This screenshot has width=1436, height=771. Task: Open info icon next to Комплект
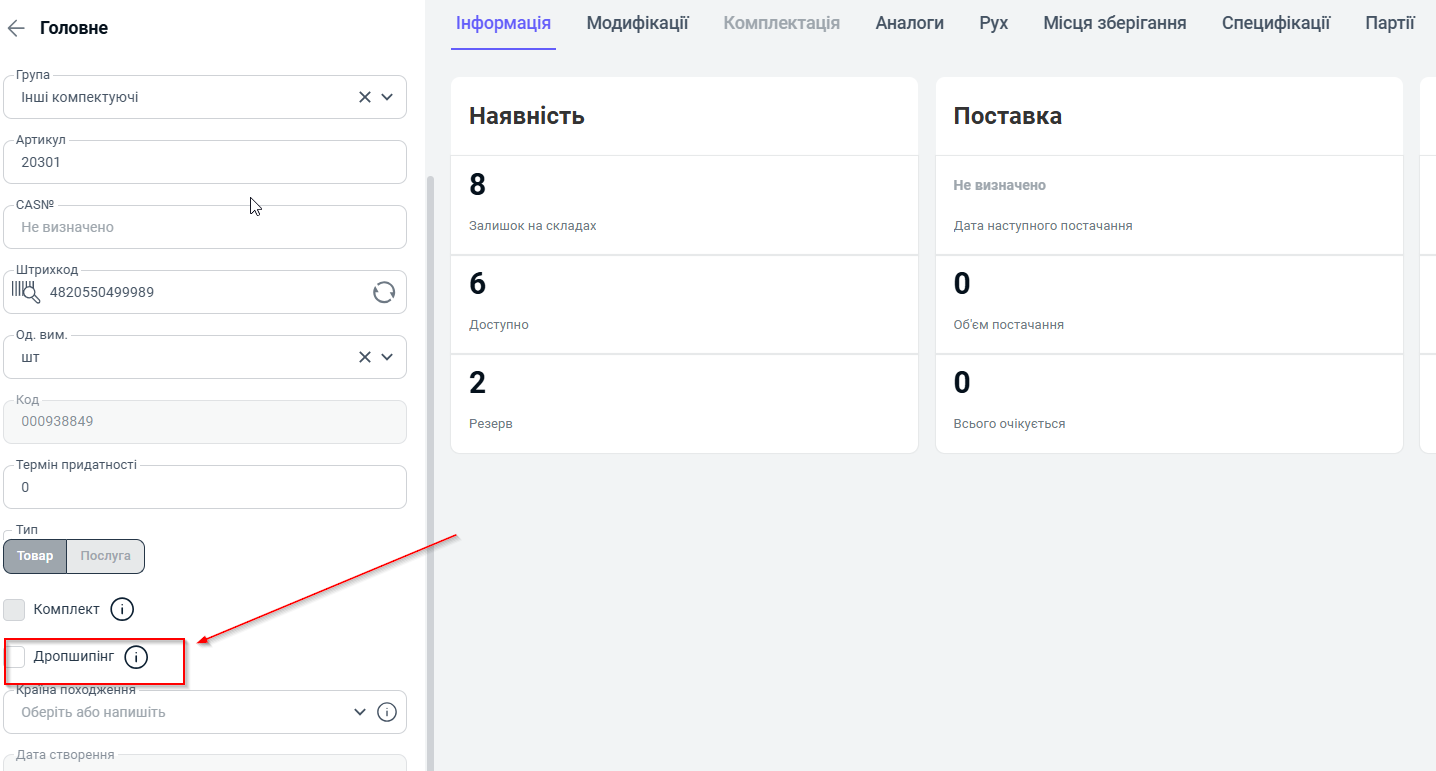pyautogui.click(x=122, y=609)
